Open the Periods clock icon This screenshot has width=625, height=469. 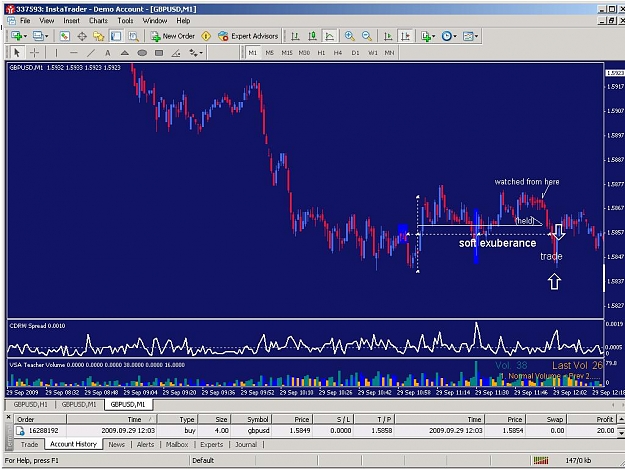click(x=447, y=36)
